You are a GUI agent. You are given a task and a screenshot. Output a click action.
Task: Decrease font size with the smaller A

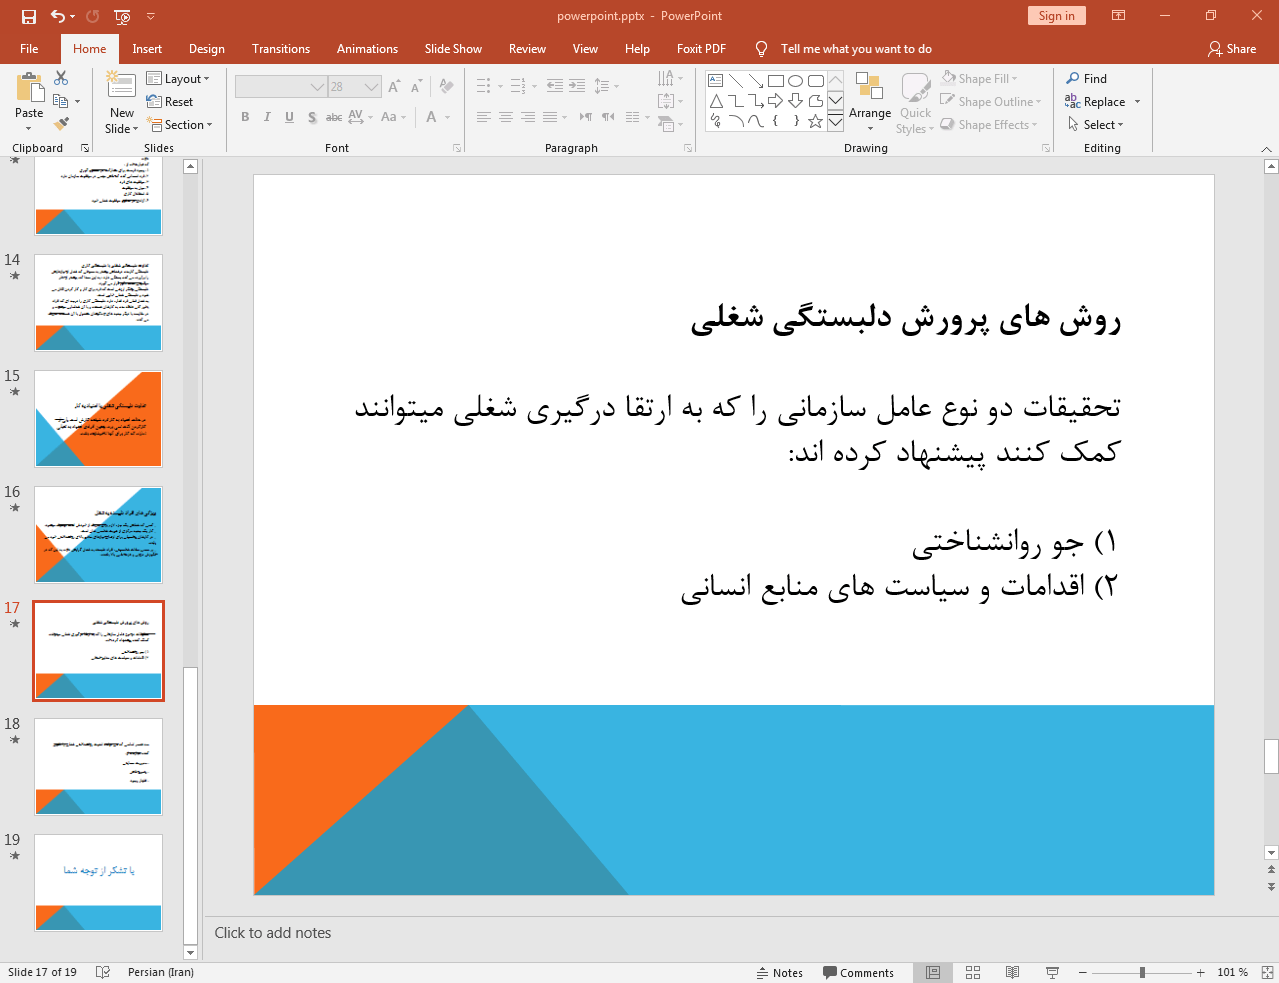(416, 87)
